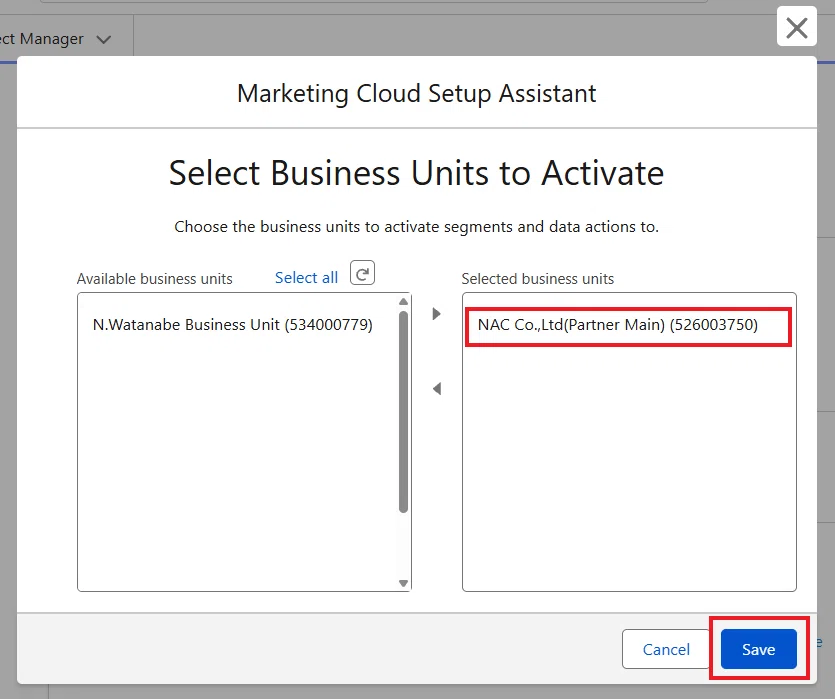This screenshot has width=835, height=699.
Task: Move selection back to Available units
Action: pyautogui.click(x=437, y=389)
